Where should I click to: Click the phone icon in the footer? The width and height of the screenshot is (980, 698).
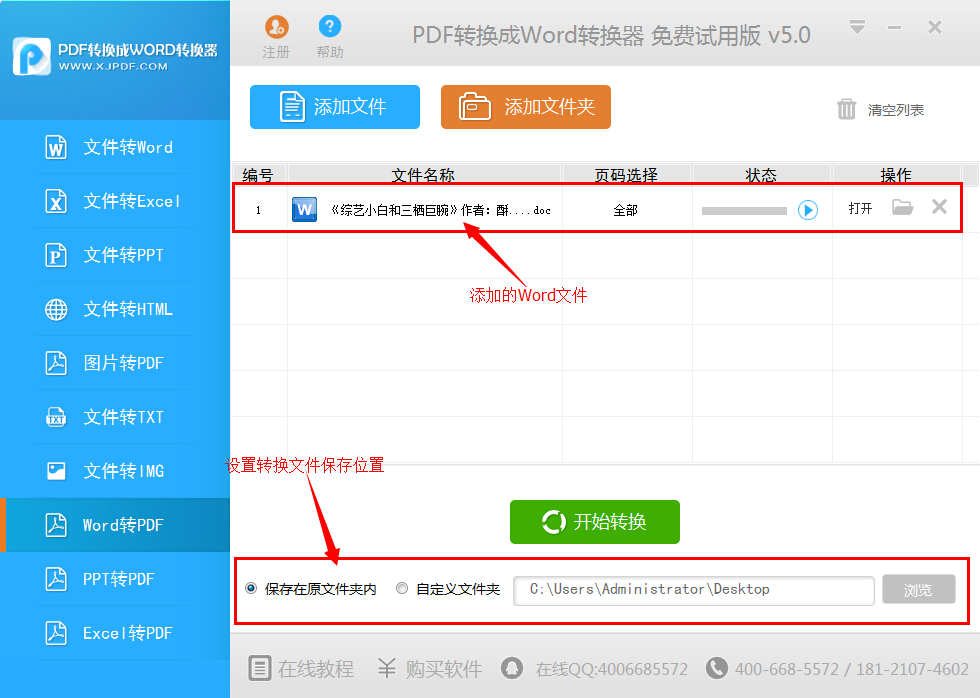click(x=716, y=667)
